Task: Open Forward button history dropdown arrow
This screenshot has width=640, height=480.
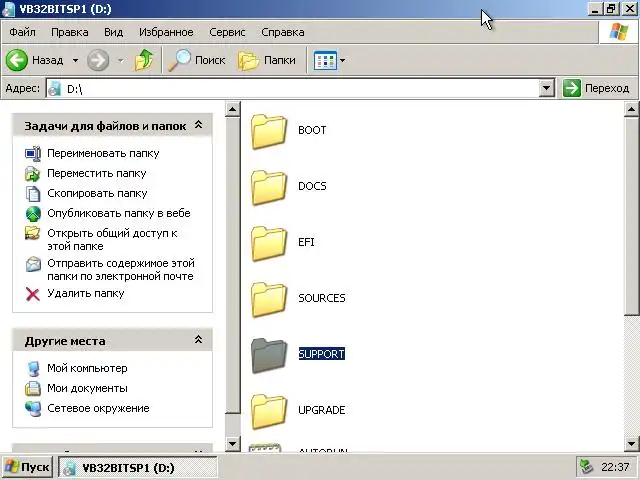Action: click(120, 60)
